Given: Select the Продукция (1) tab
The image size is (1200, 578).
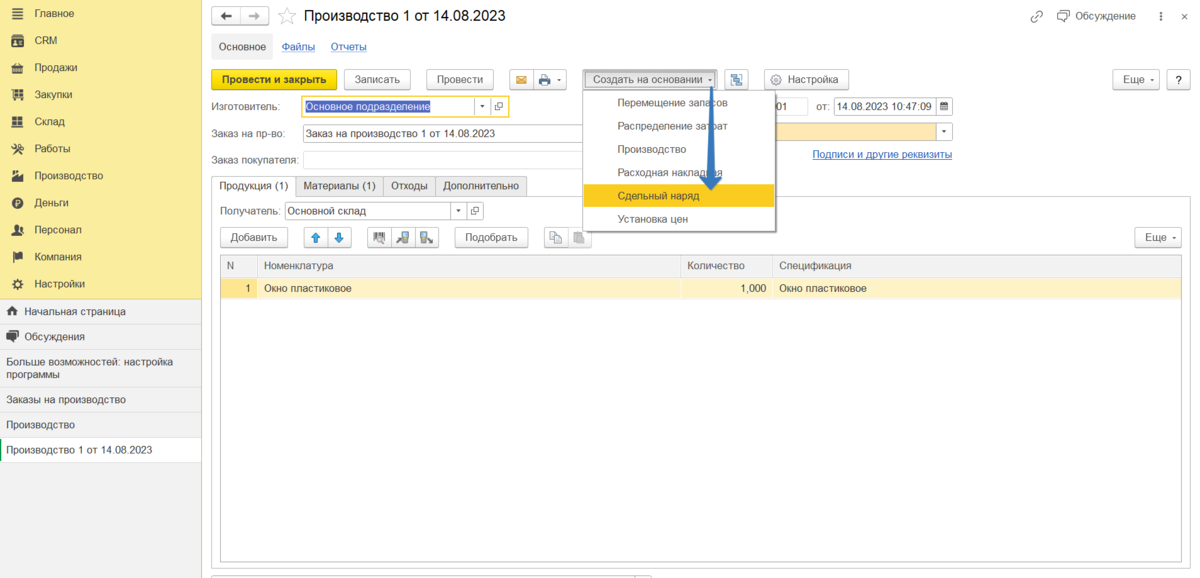Looking at the screenshot, I should point(253,186).
